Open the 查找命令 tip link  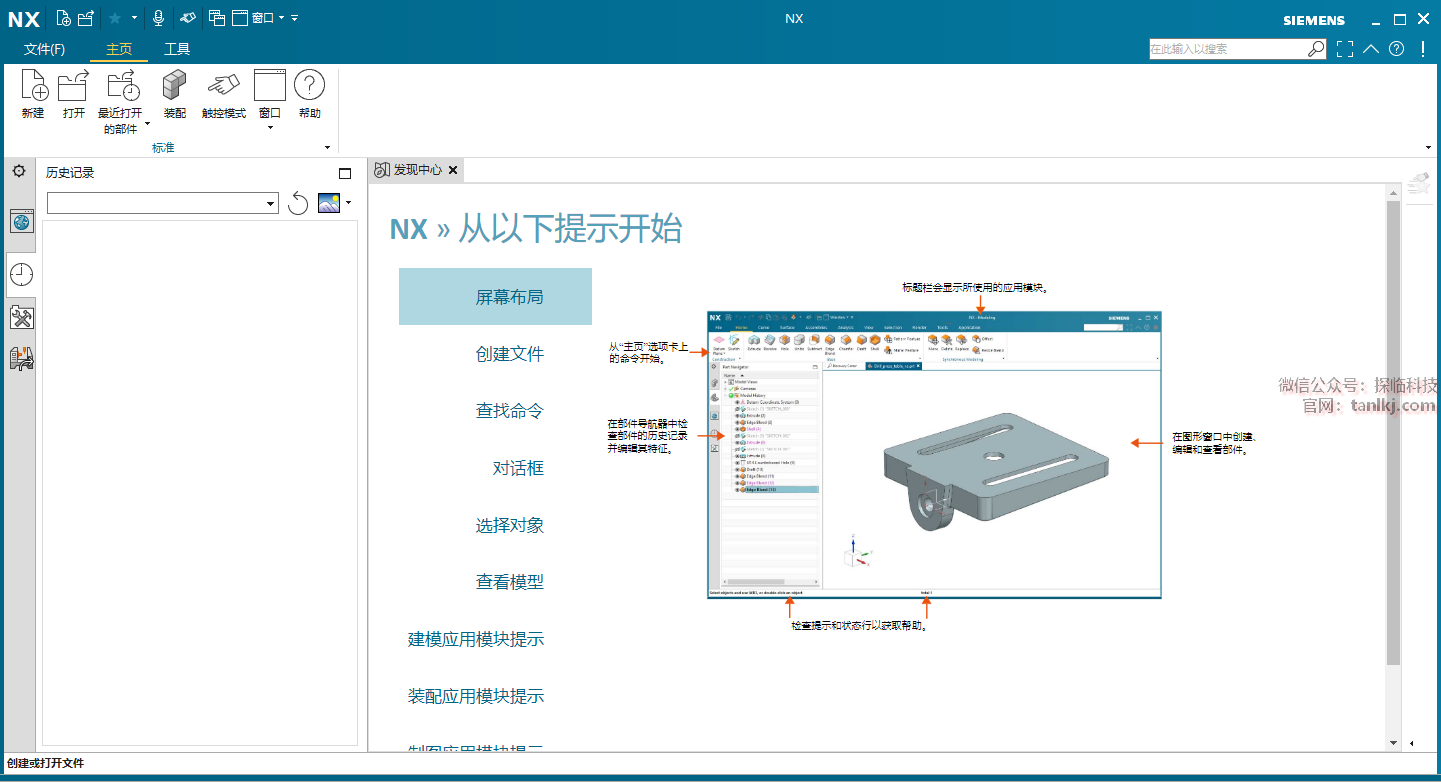point(509,411)
